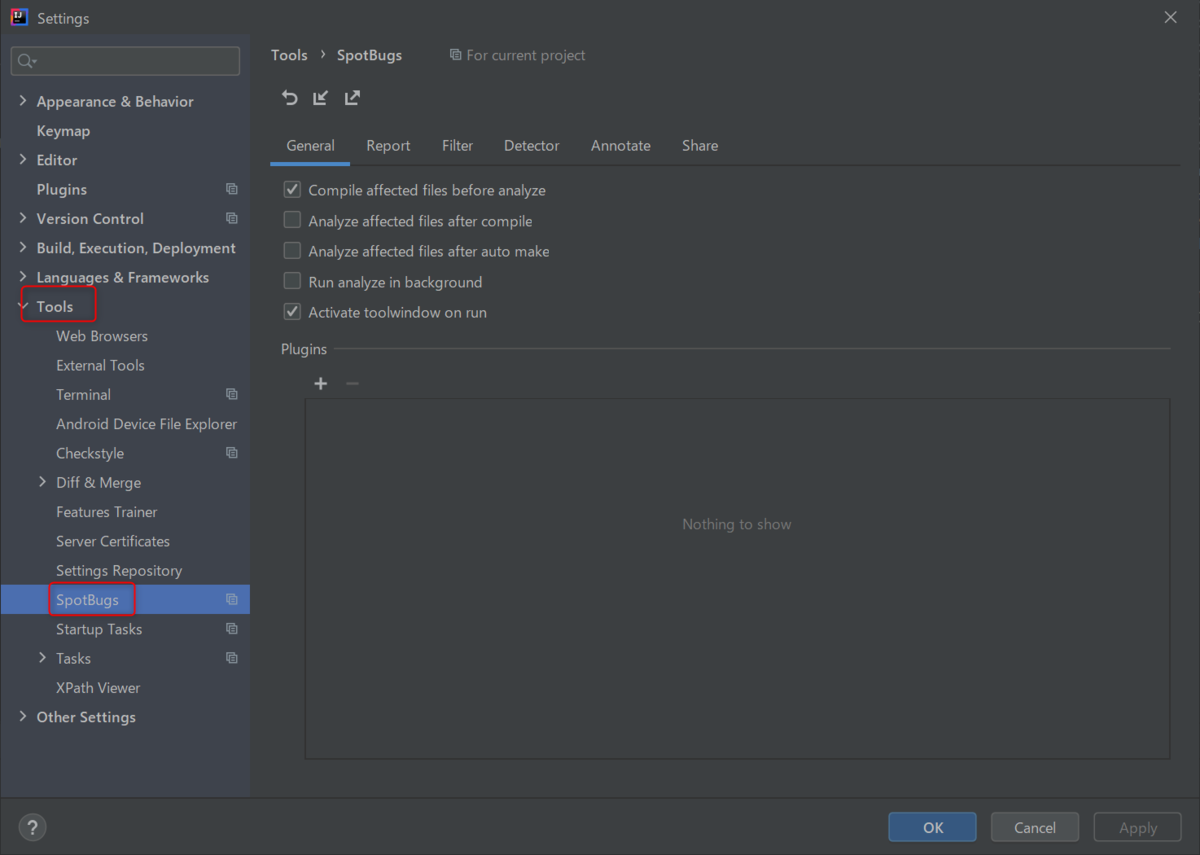
Task: Uncheck Activate toolwindow on run
Action: 291,312
